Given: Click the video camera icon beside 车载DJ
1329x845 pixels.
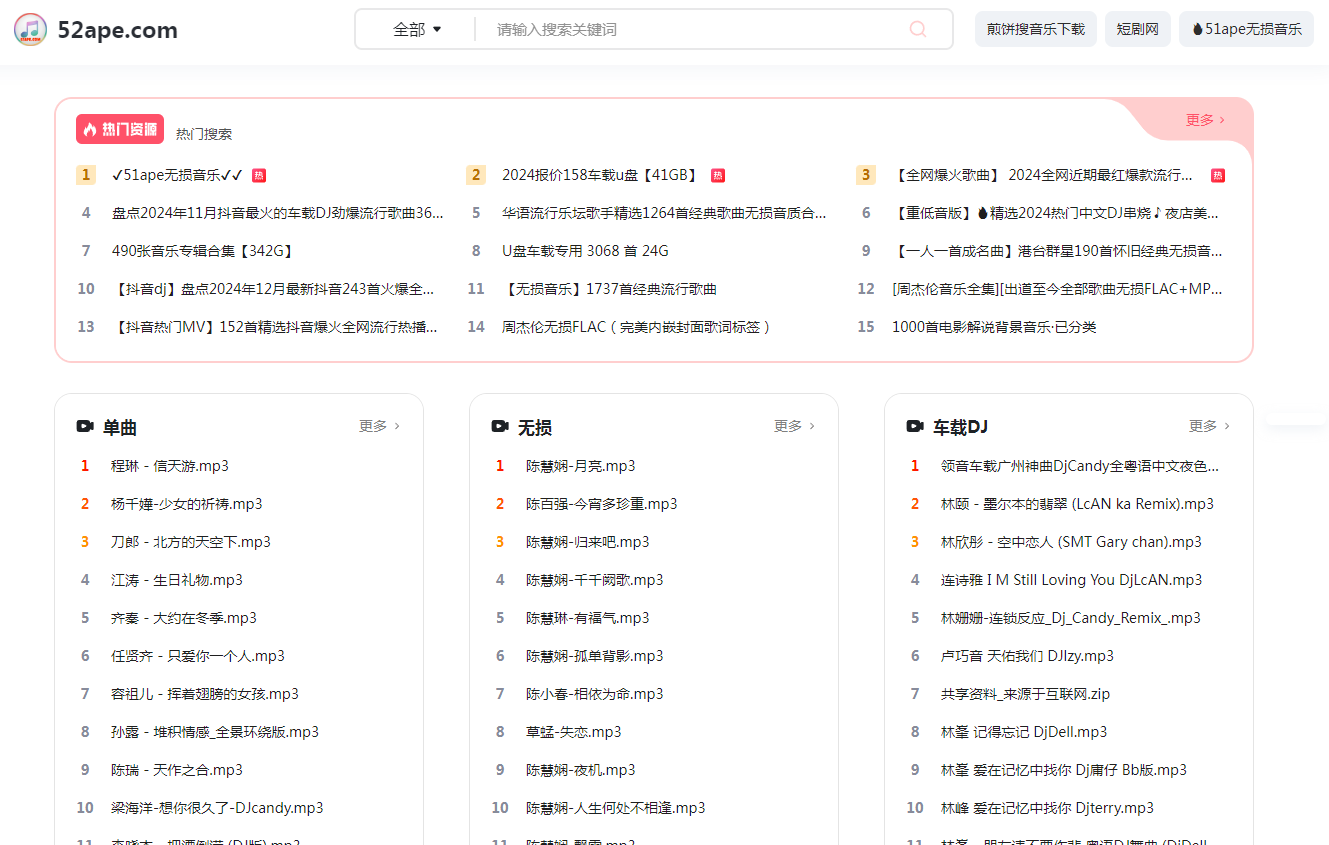Looking at the screenshot, I should (915, 427).
